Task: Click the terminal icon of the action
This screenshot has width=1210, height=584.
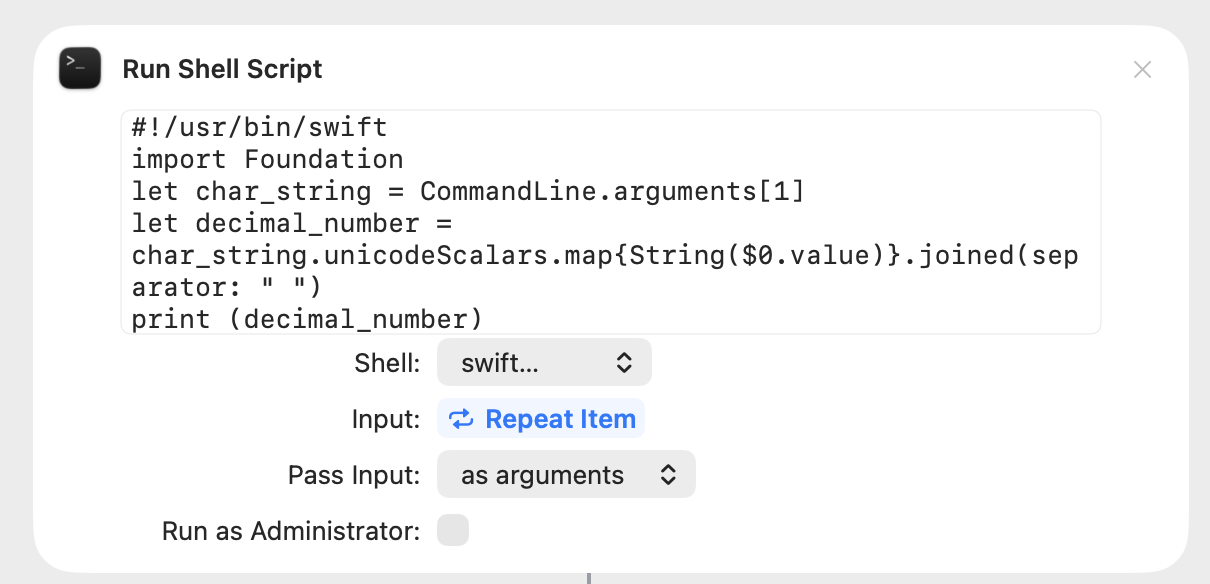Action: point(80,68)
